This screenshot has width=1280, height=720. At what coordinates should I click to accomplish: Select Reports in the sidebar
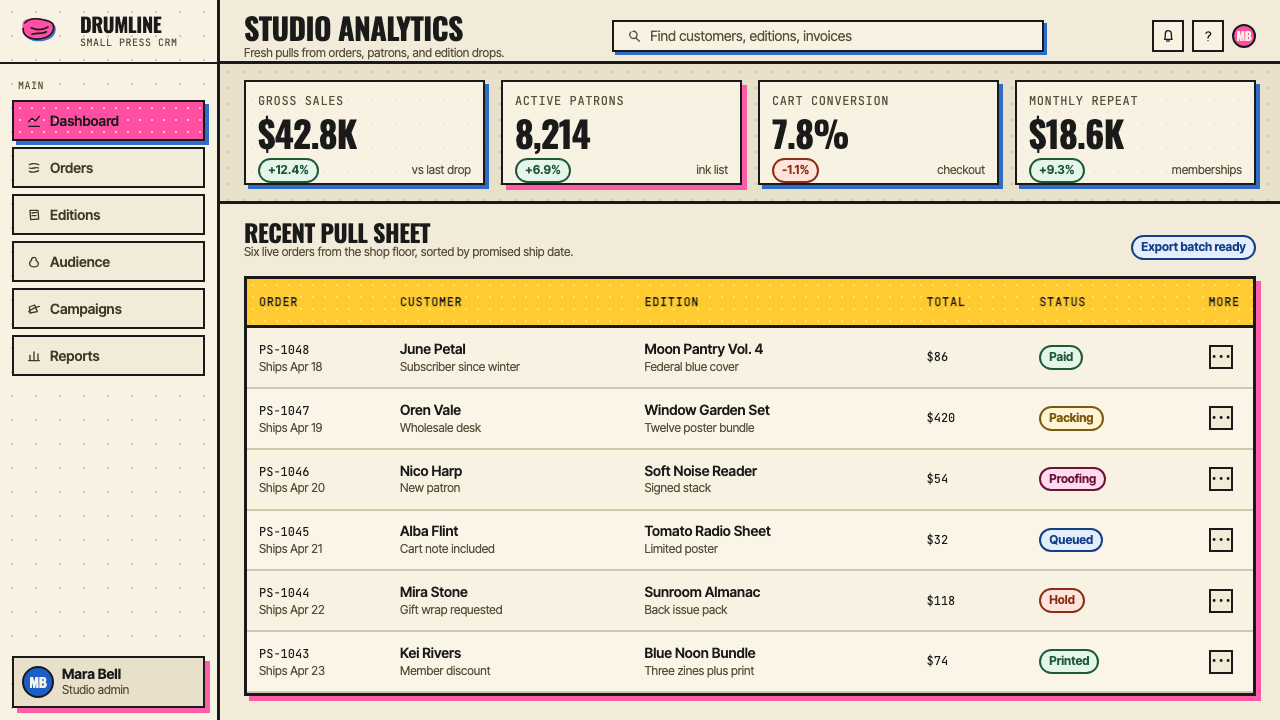pos(108,356)
